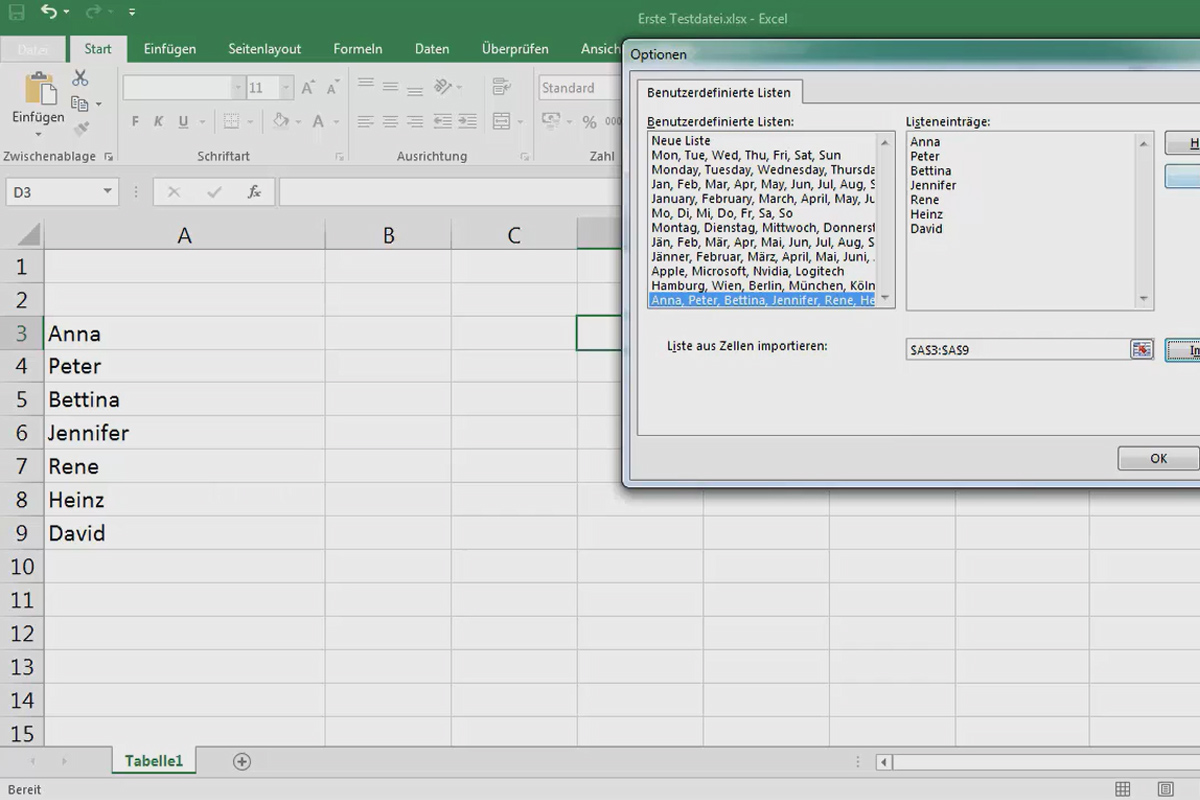This screenshot has height=800, width=1200.
Task: Toggle the wrap text icon
Action: 501,87
